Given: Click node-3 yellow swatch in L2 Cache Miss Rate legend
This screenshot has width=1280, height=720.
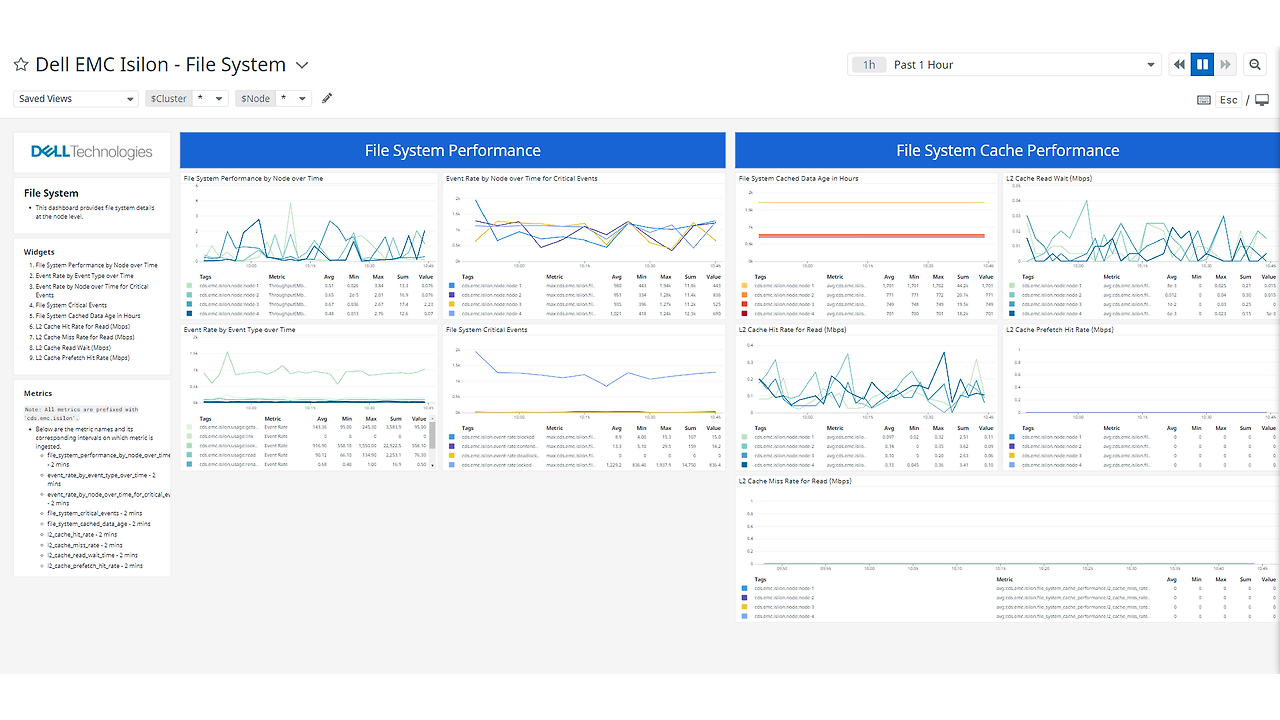Looking at the screenshot, I should pos(744,607).
